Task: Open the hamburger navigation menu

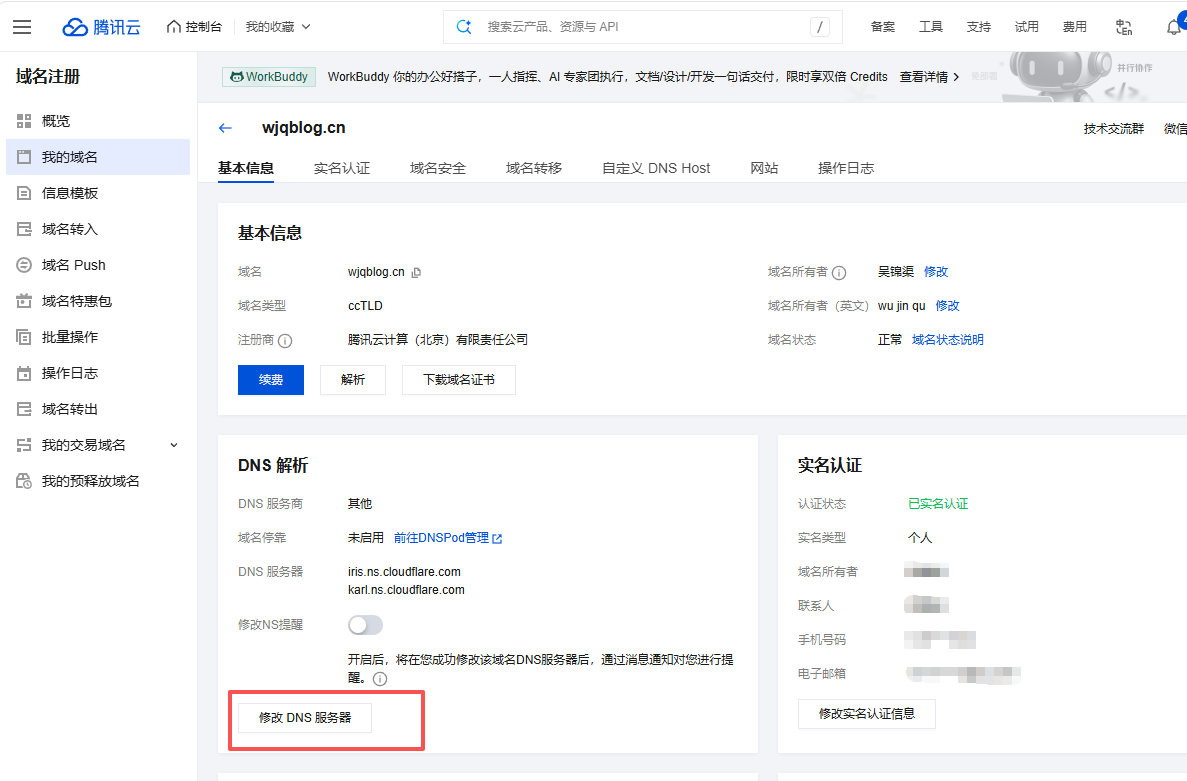Action: tap(22, 27)
